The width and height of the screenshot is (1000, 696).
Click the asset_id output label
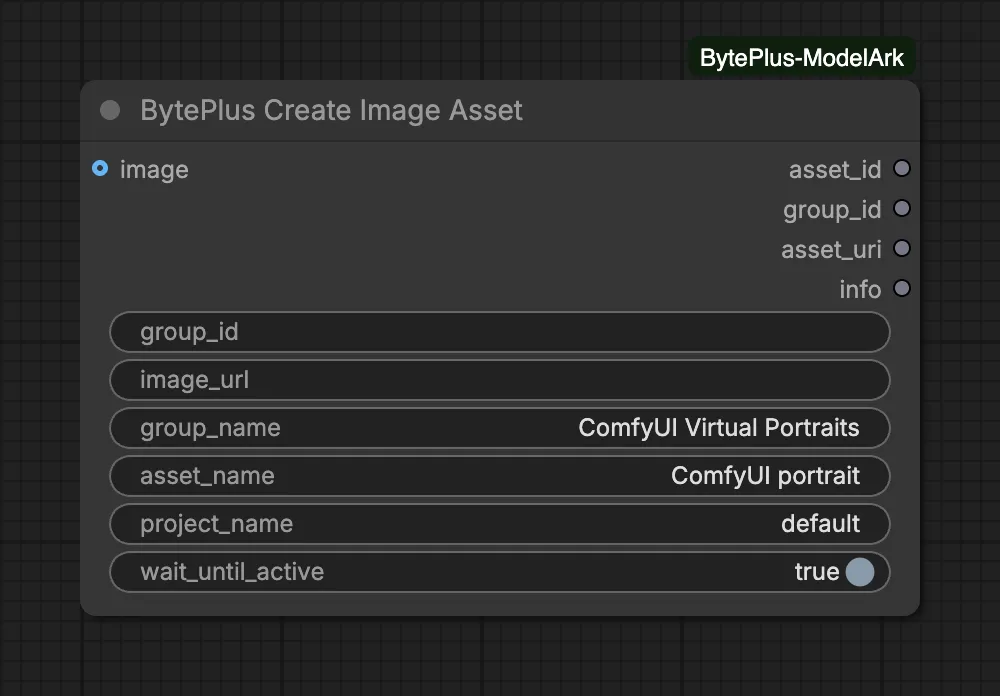pyautogui.click(x=835, y=170)
